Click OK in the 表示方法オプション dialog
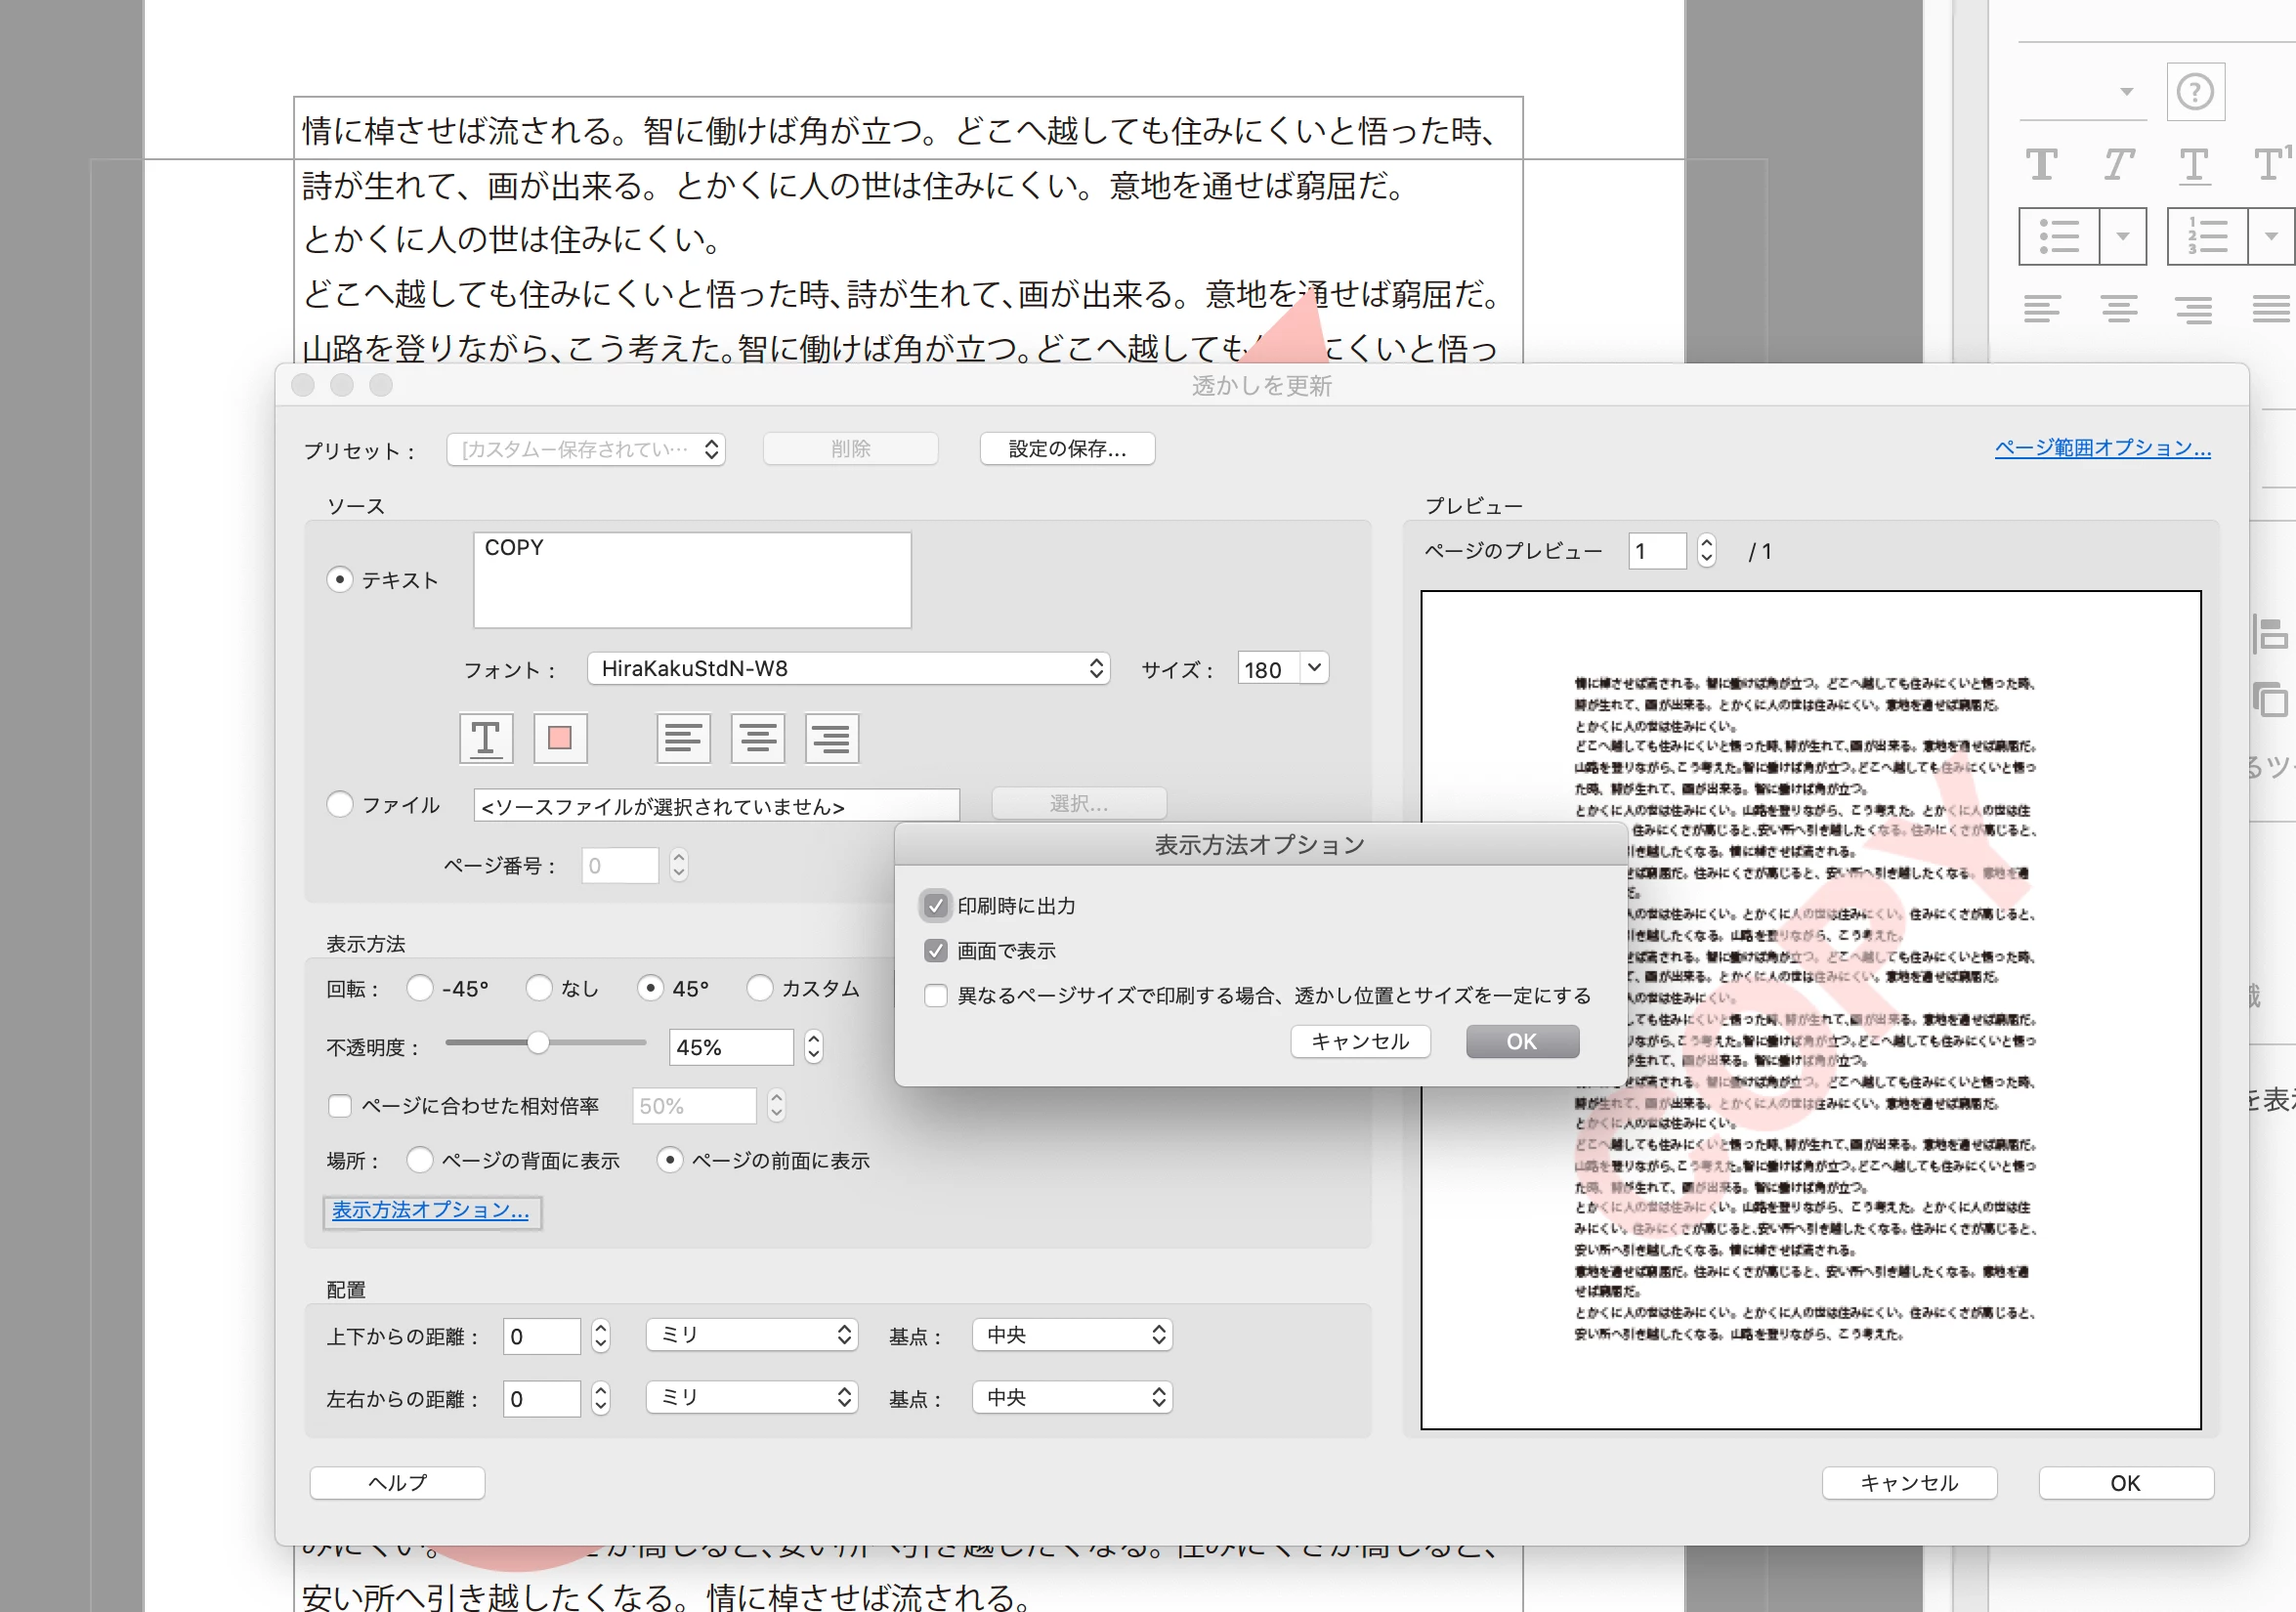The width and height of the screenshot is (2296, 1612). (1521, 1042)
